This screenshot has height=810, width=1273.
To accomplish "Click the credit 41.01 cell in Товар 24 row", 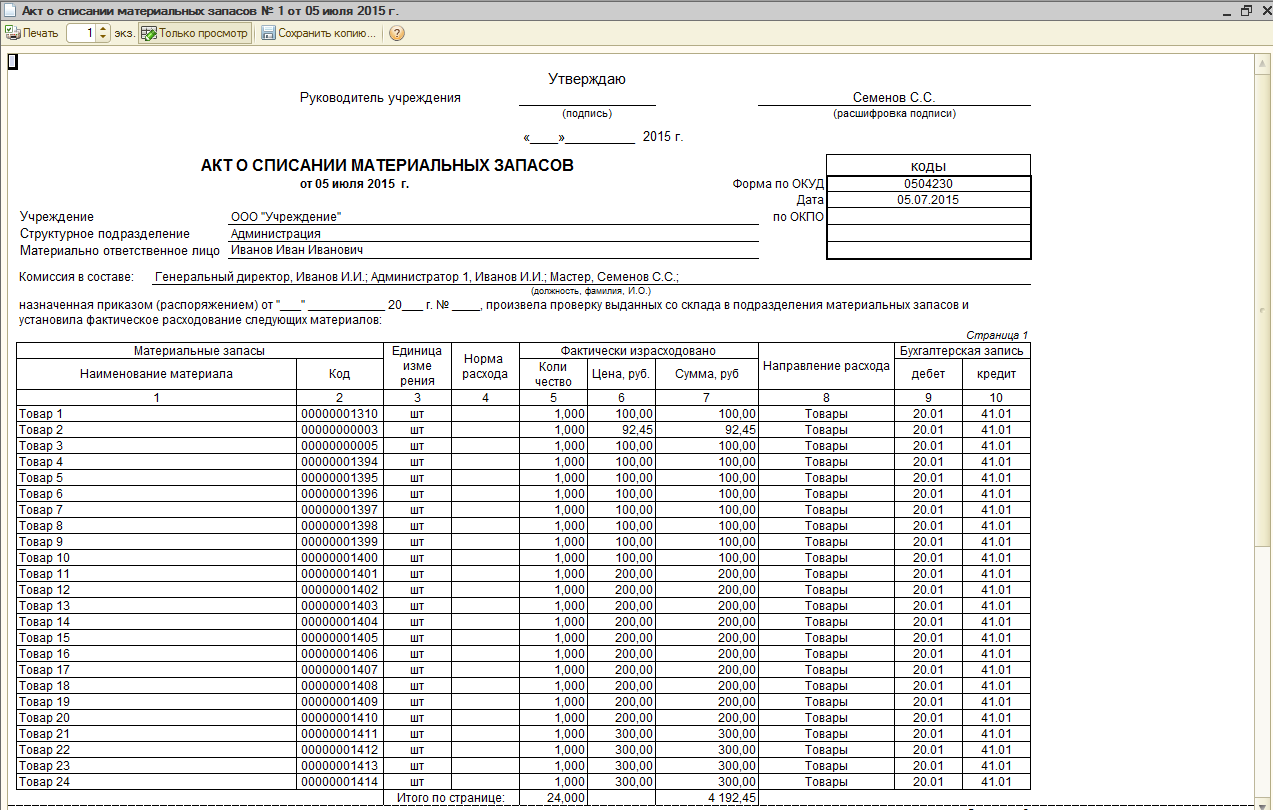I will pos(996,782).
